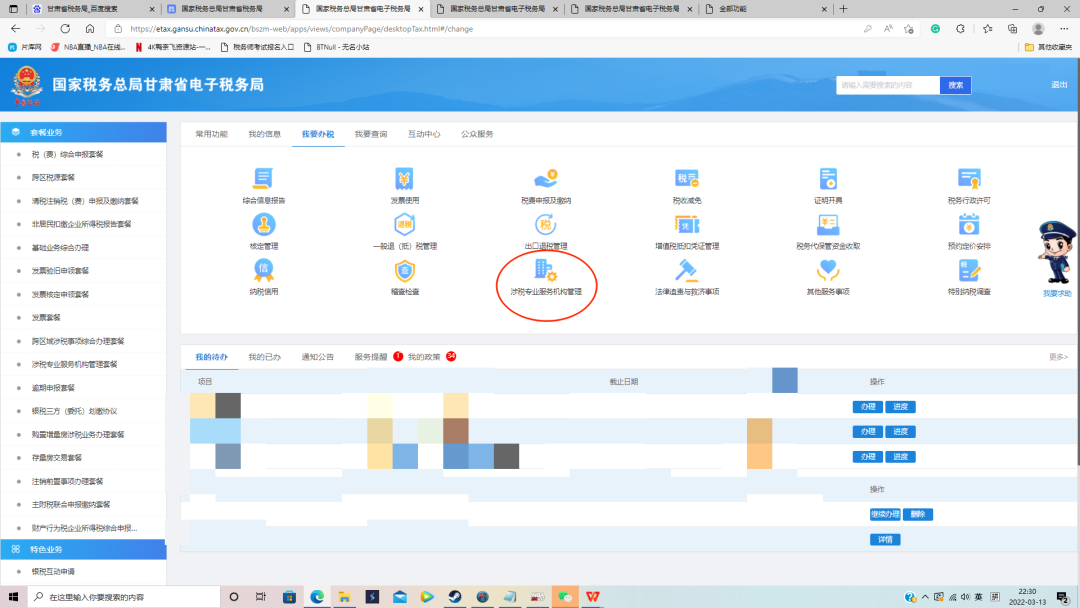
Task: Focus the top search input box
Action: (888, 85)
